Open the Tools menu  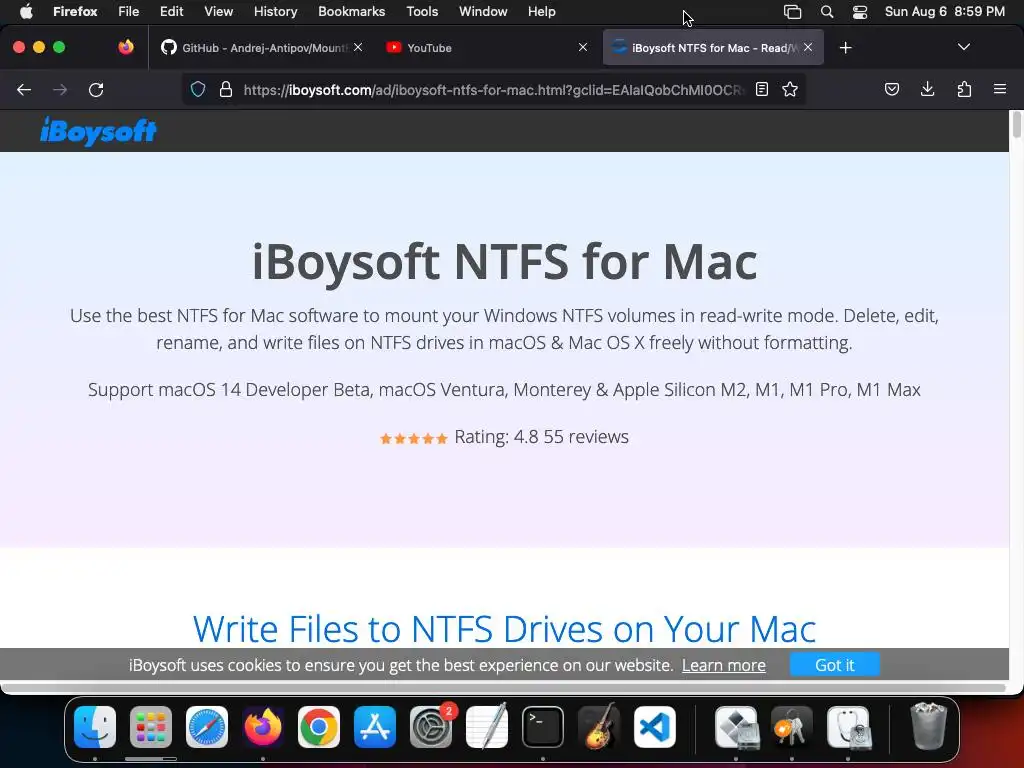click(x=422, y=11)
